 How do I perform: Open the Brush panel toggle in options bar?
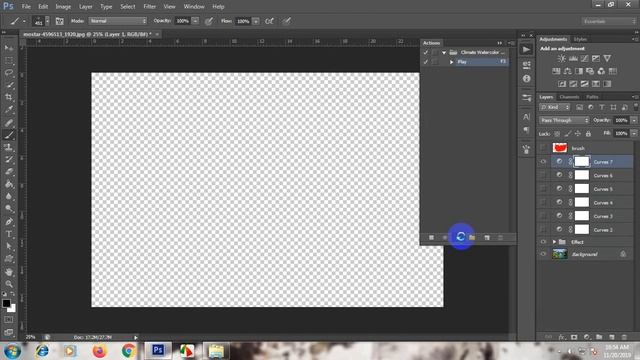point(60,21)
